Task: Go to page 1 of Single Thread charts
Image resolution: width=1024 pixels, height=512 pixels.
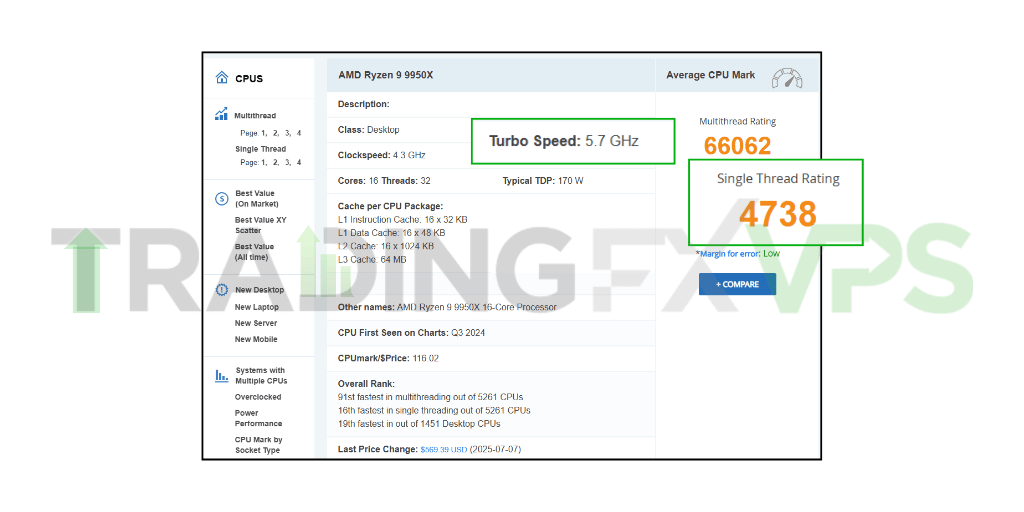Action: click(264, 162)
